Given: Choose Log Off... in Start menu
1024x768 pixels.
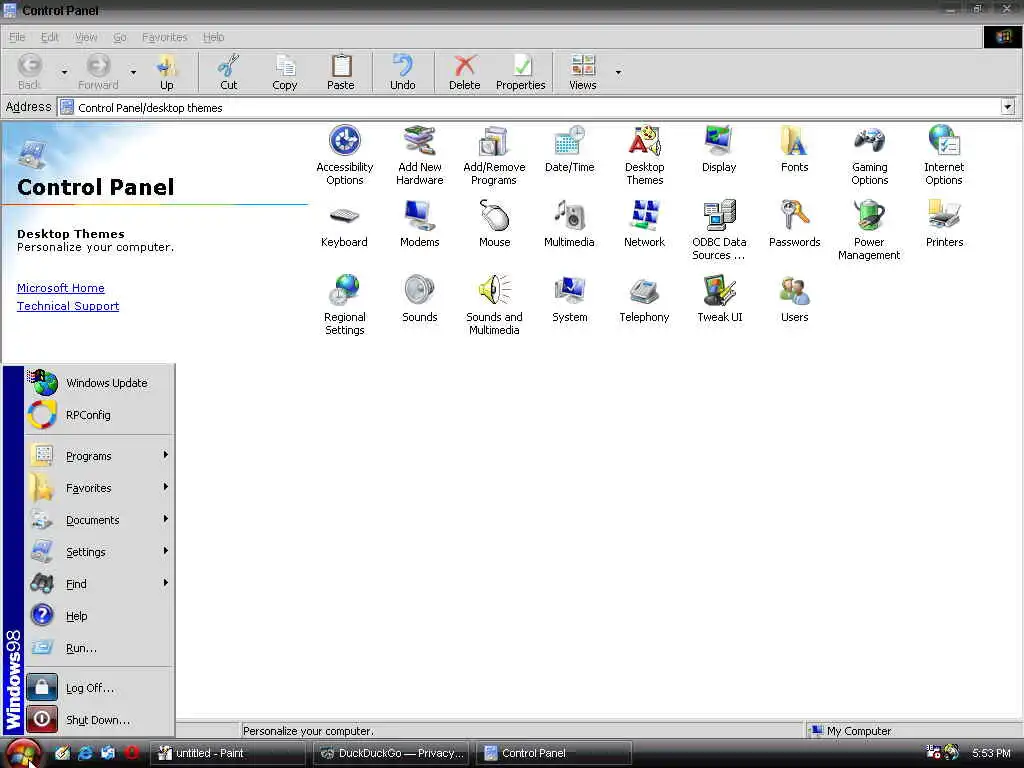Looking at the screenshot, I should [x=100, y=688].
